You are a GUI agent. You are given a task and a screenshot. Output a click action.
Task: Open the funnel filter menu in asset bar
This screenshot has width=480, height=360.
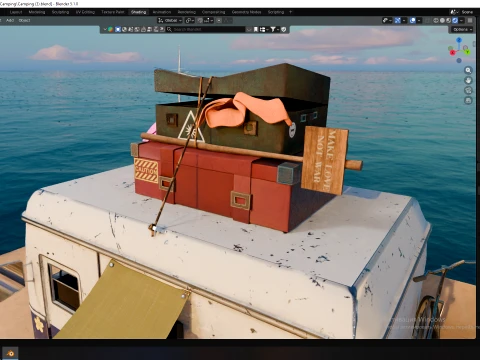(274, 29)
